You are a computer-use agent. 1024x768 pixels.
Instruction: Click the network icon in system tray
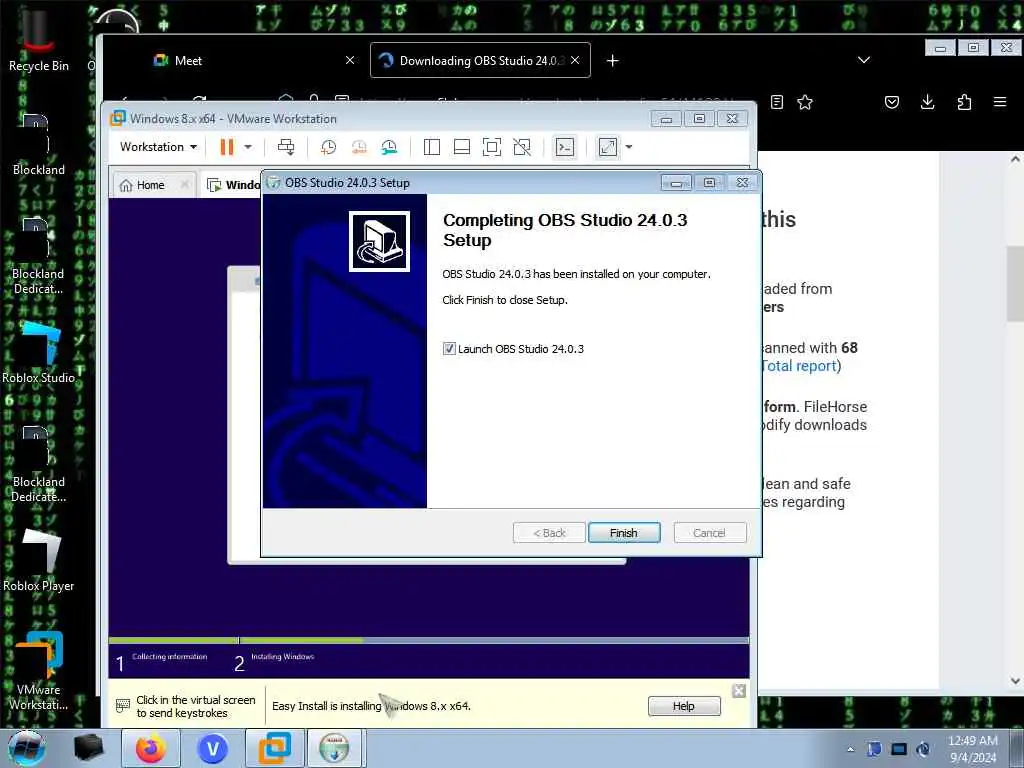click(899, 750)
